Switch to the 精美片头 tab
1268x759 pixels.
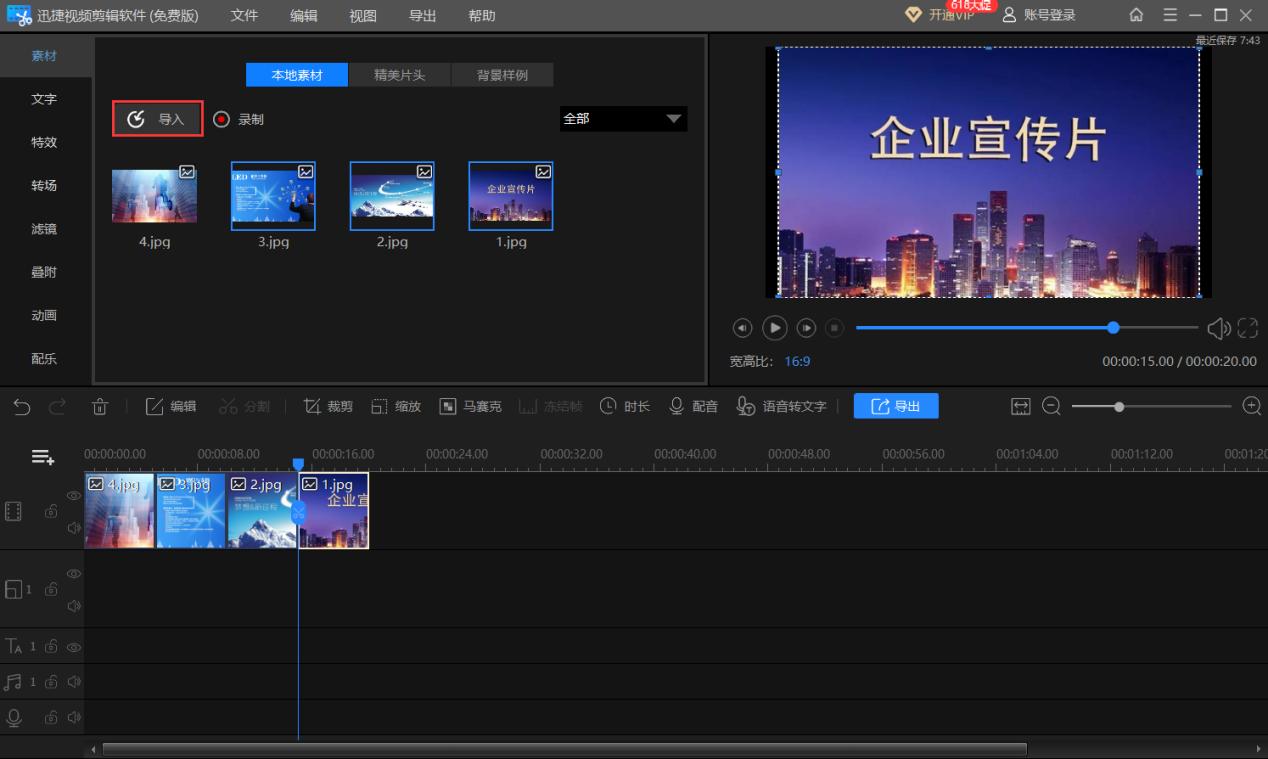click(399, 75)
